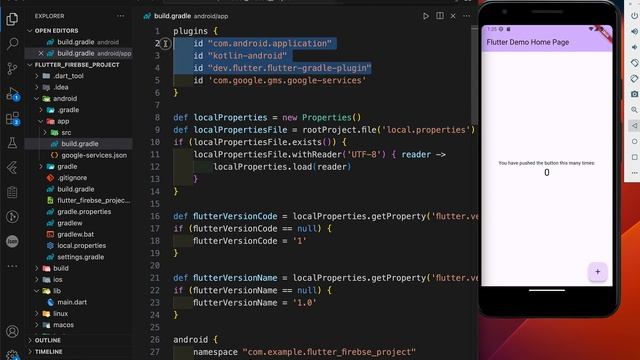Image resolution: width=640 pixels, height=360 pixels.
Task: Take emulator screenshot with camera icon
Action: point(634,94)
